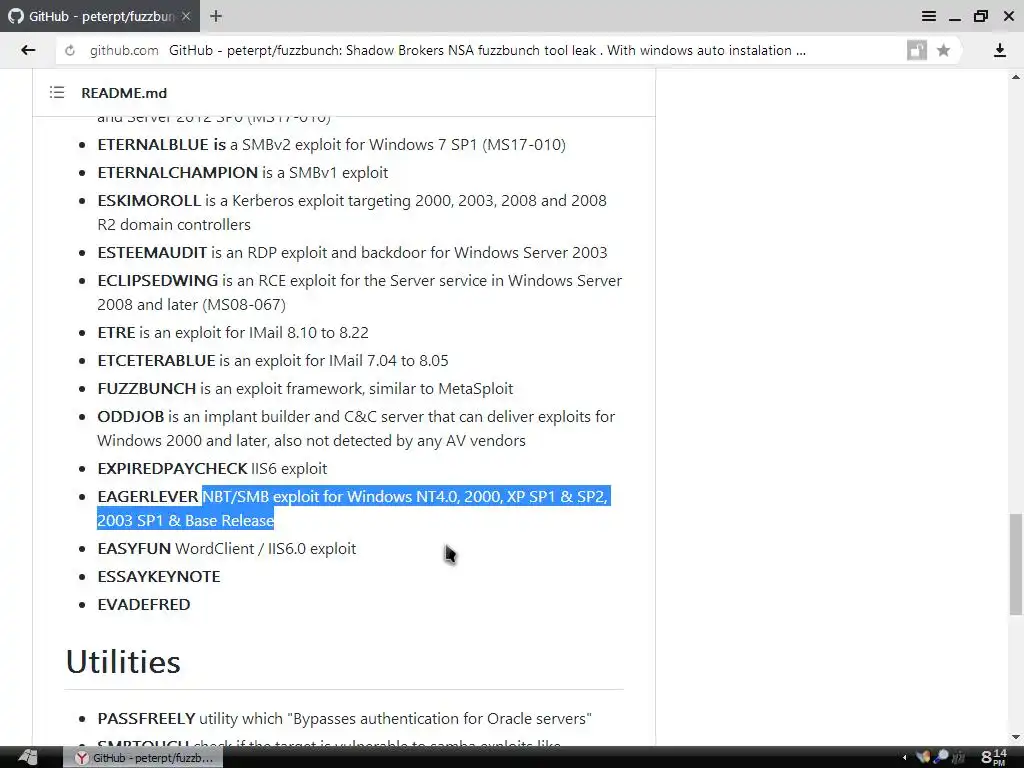Click highlighted NBT/SMB exploit text
The image size is (1024, 768).
[353, 508]
